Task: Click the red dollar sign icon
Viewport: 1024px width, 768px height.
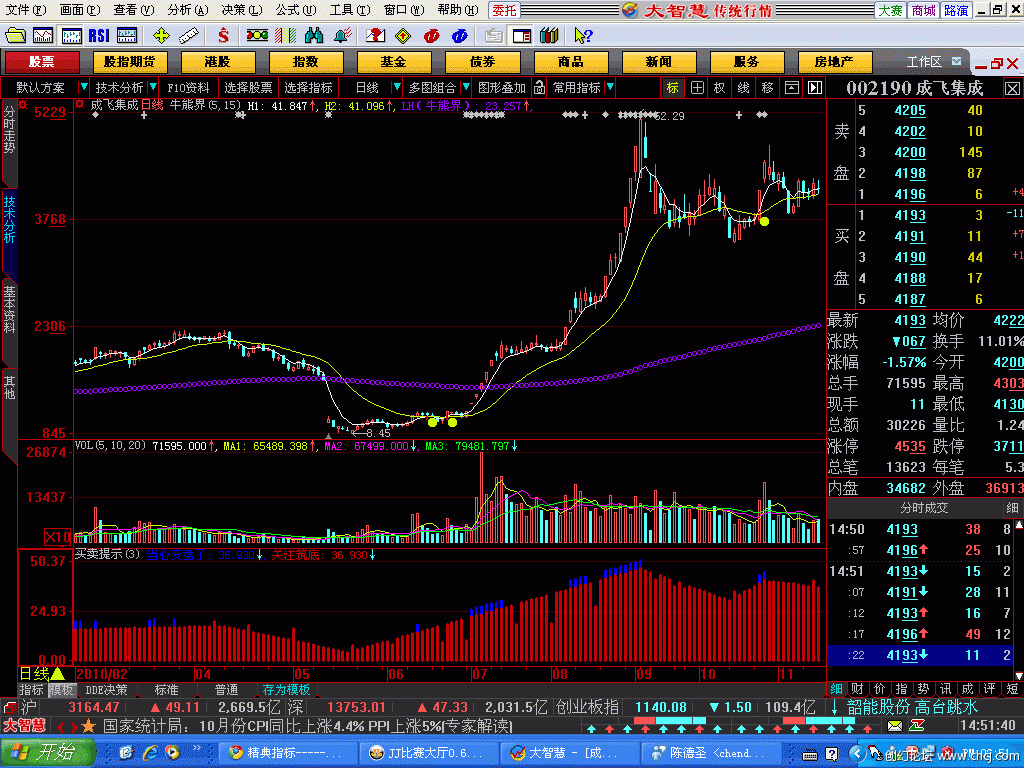Action: pyautogui.click(x=223, y=35)
